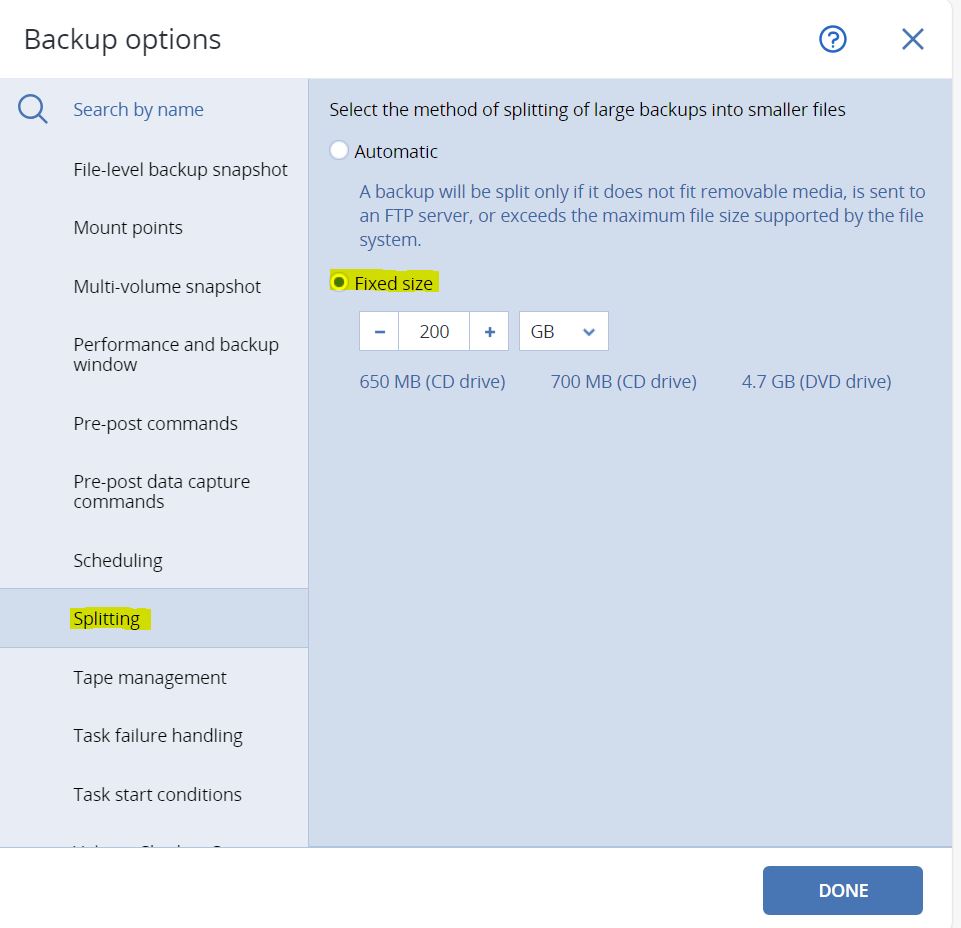Choose the 650 MB (CD drive) preset

tap(432, 381)
